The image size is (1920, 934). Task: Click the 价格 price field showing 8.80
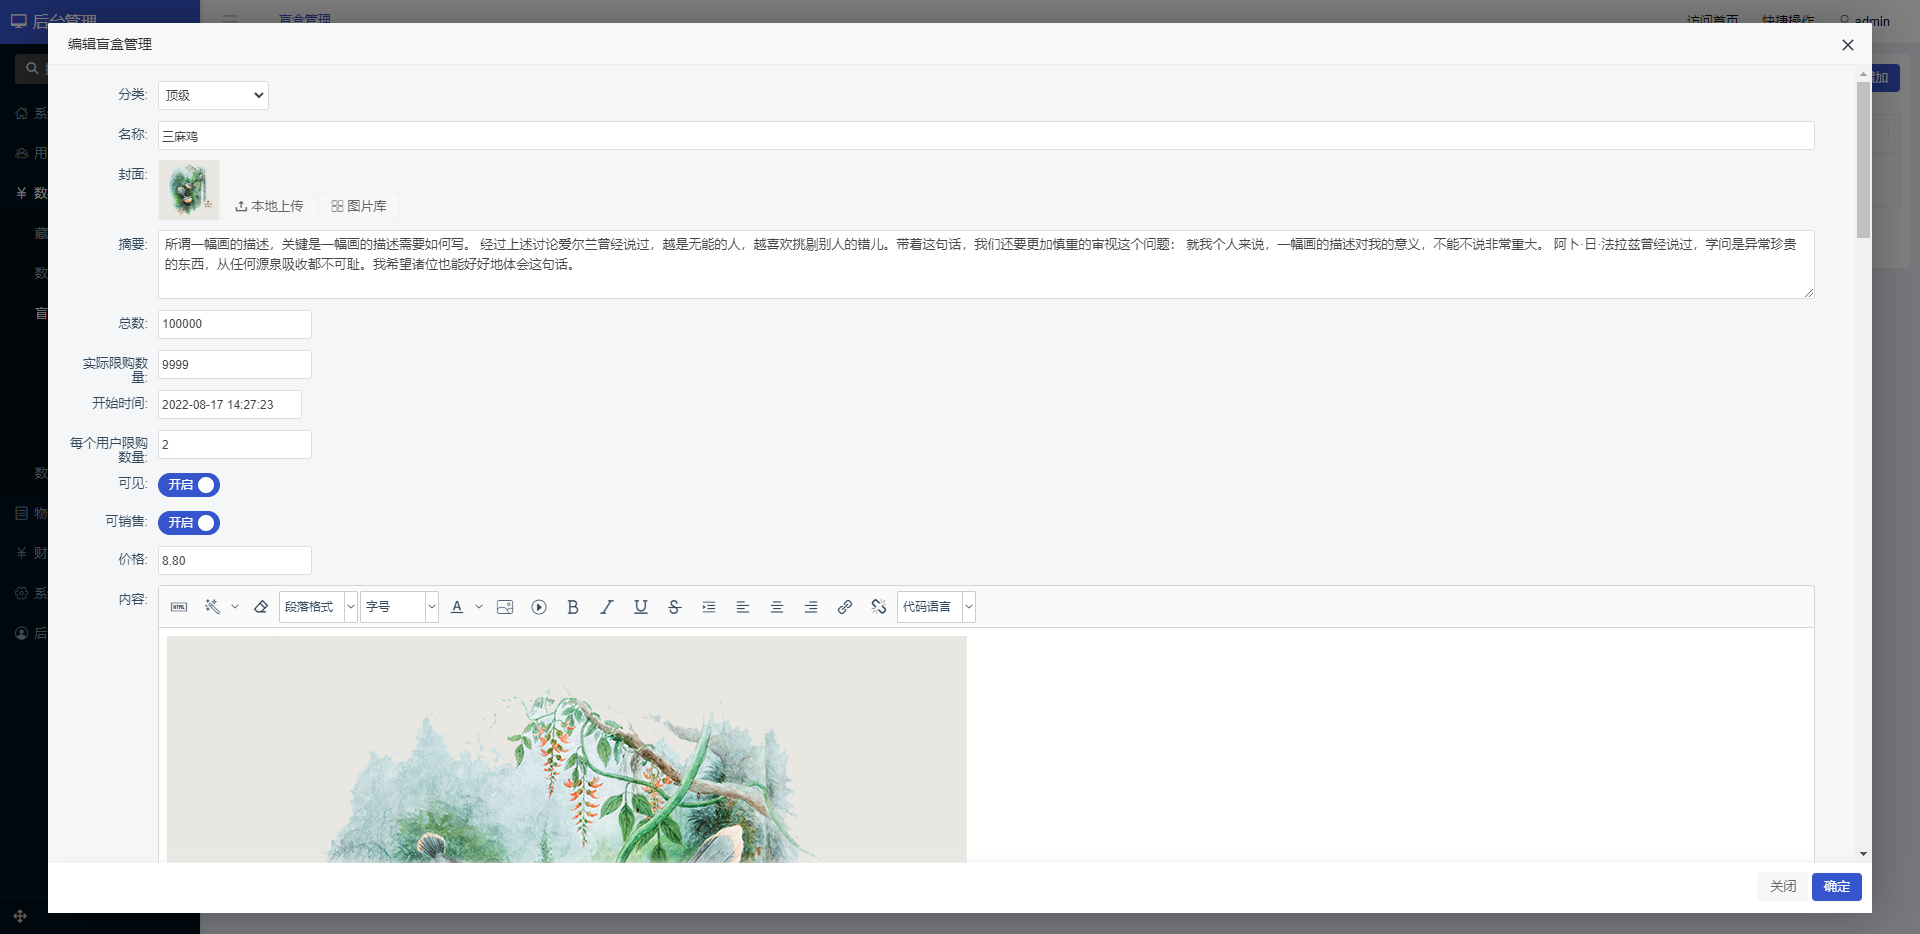click(235, 561)
